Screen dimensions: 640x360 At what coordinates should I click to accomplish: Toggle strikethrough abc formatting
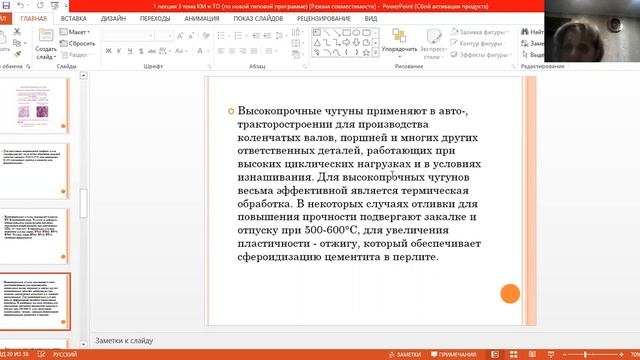(x=152, y=51)
